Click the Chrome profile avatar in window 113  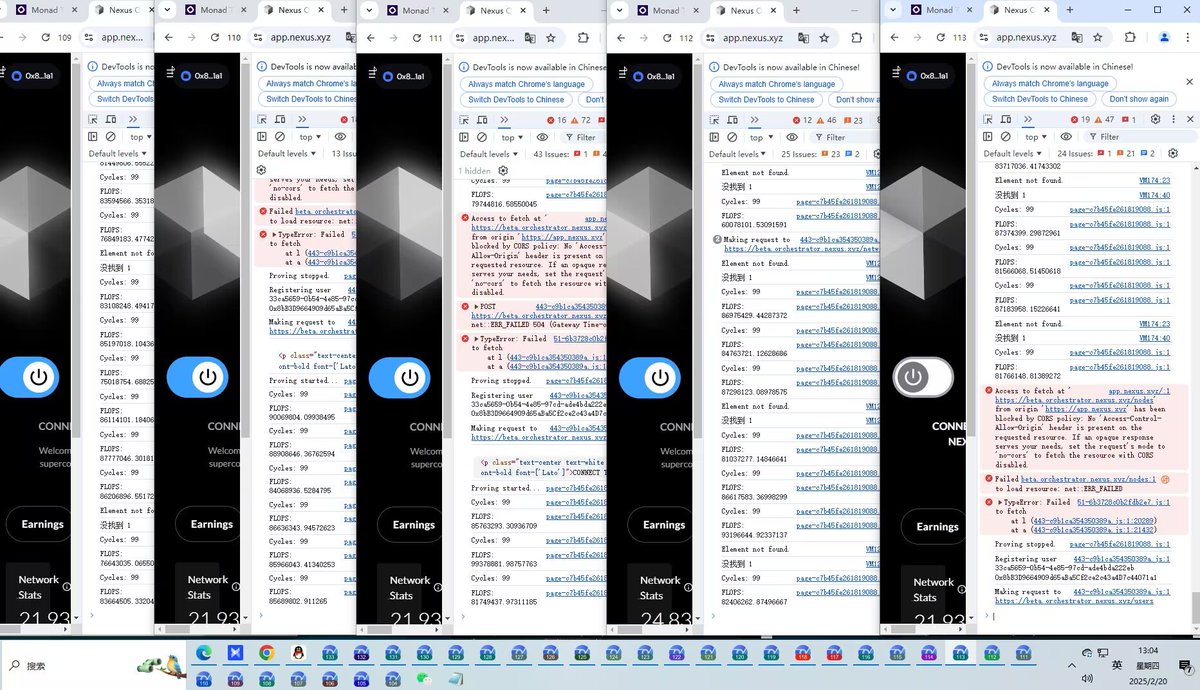click(x=1164, y=37)
